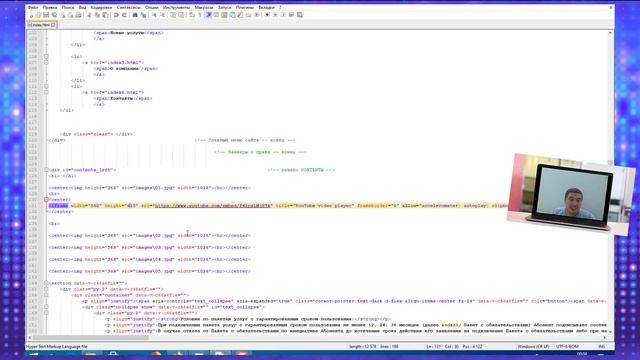640x360 pixels.
Task: Collapse the div class="collapse show" fold marker
Action: [x=46, y=307]
